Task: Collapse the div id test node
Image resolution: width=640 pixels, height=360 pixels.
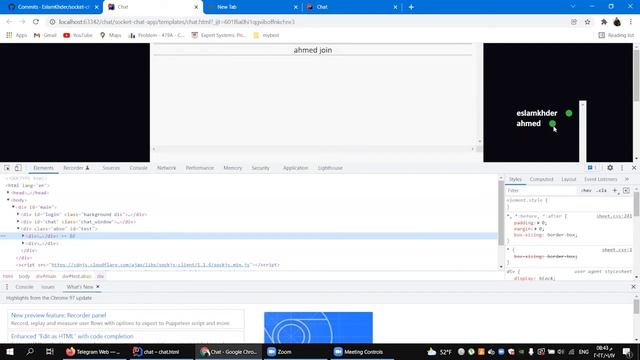Action: coord(18,229)
